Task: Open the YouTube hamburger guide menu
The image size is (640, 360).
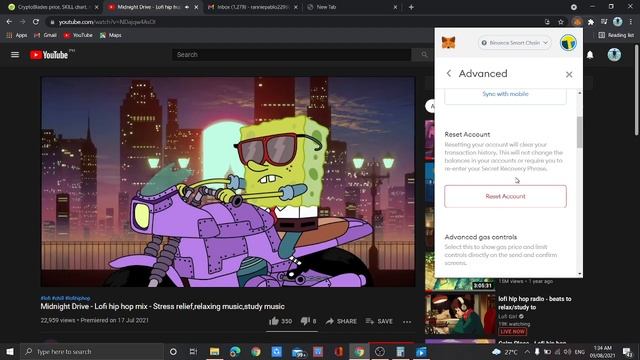Action: click(15, 54)
